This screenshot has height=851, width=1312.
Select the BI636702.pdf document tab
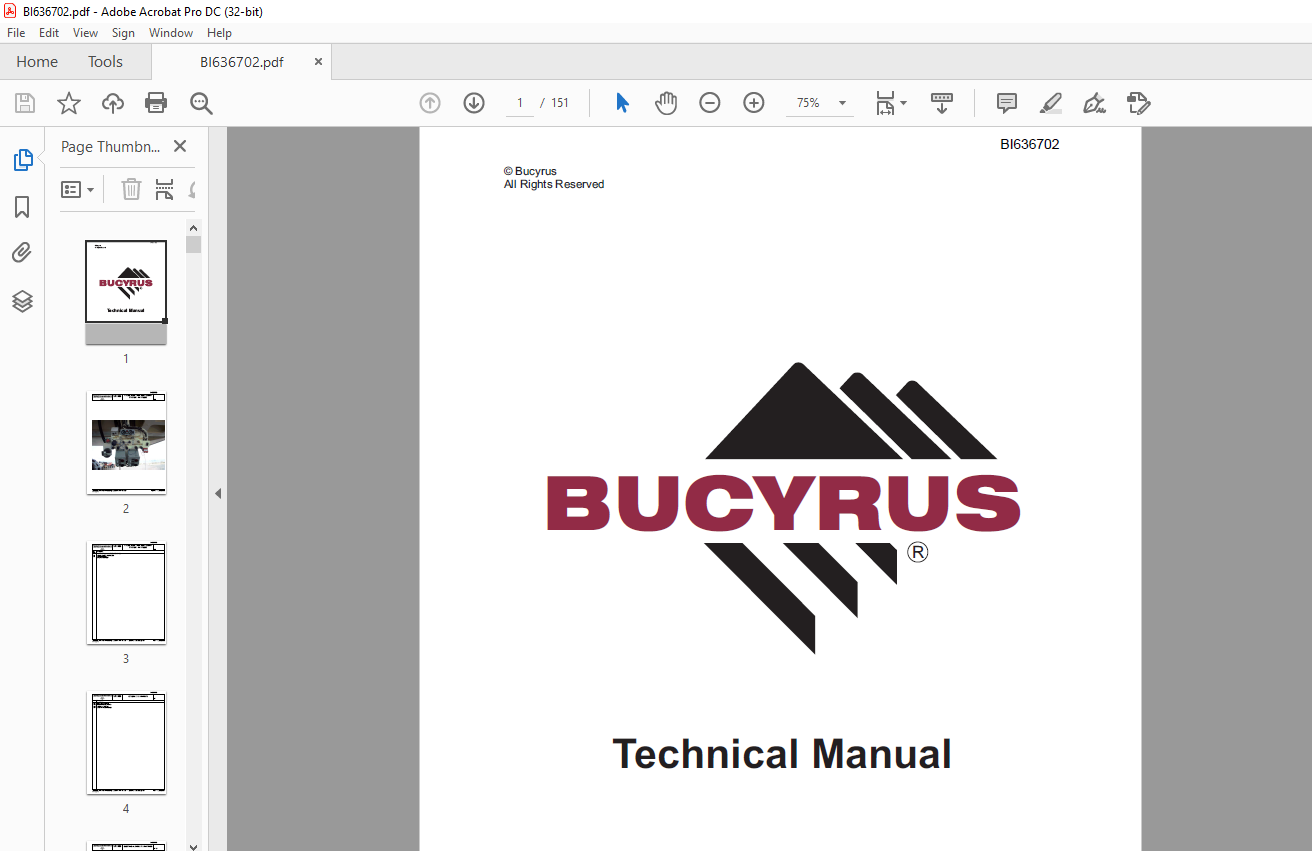tap(241, 62)
